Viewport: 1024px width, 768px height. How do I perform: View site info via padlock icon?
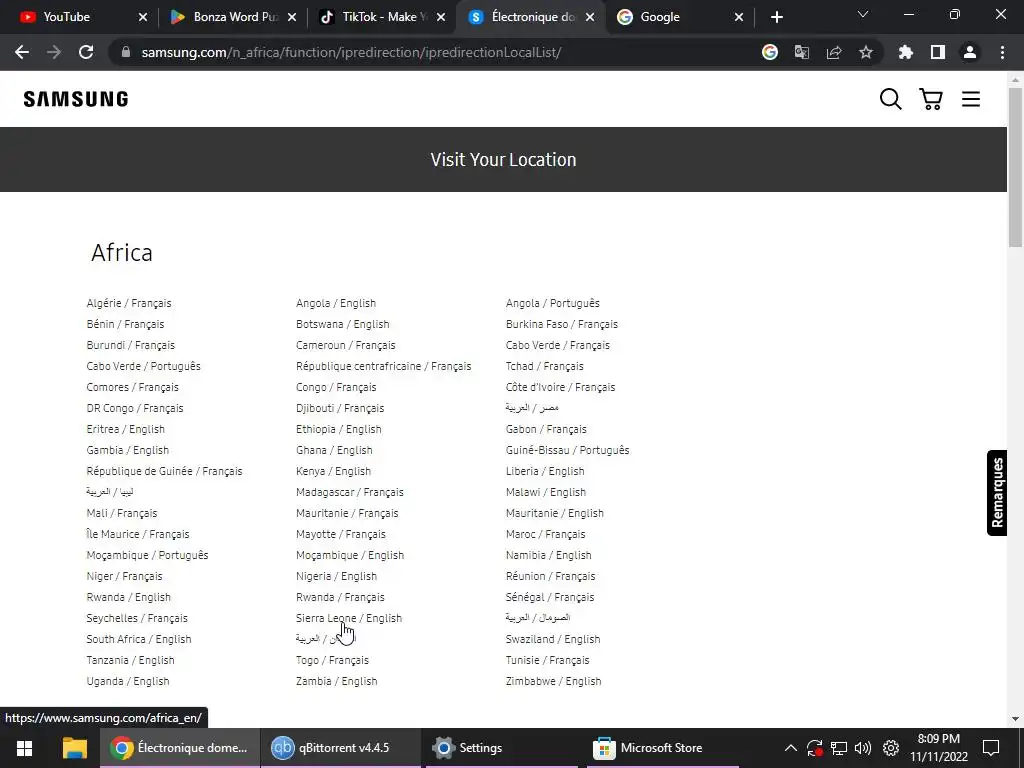pos(126,52)
